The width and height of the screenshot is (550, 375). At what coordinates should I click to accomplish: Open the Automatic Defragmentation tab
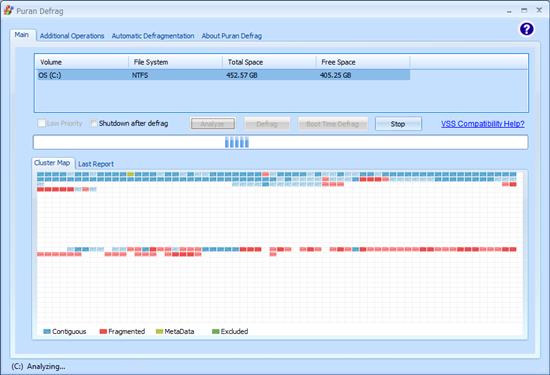[153, 36]
